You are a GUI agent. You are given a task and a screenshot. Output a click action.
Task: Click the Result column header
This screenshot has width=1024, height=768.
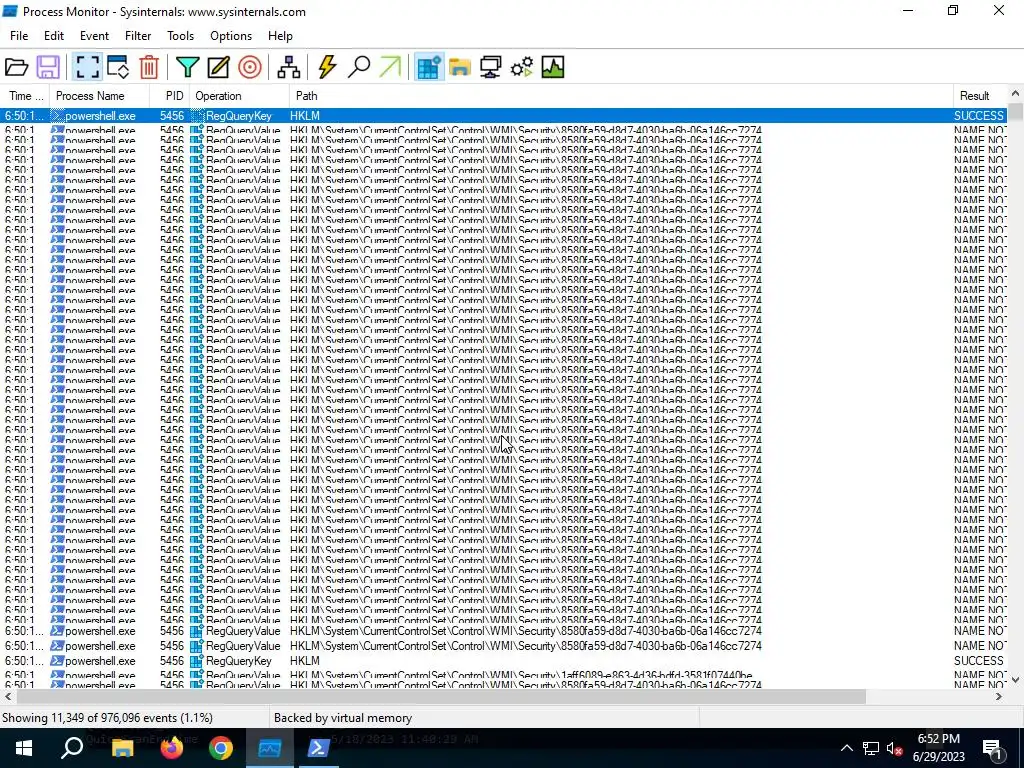click(980, 96)
